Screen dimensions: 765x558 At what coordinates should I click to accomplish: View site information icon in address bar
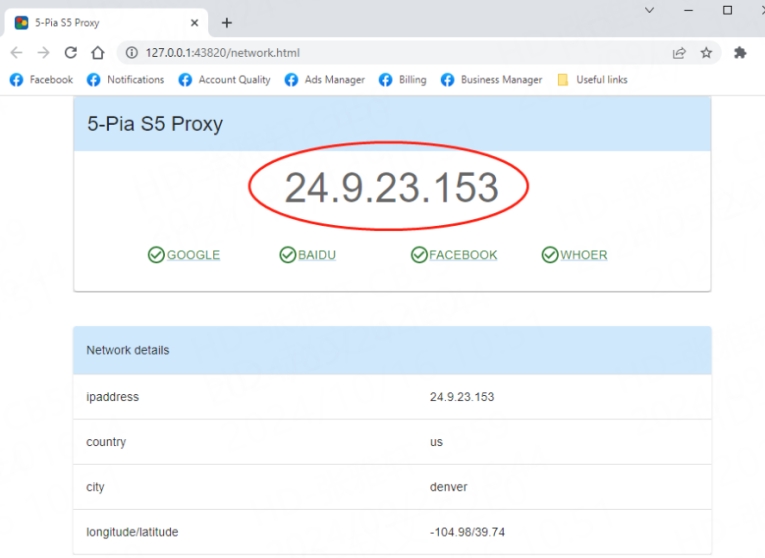tap(131, 53)
